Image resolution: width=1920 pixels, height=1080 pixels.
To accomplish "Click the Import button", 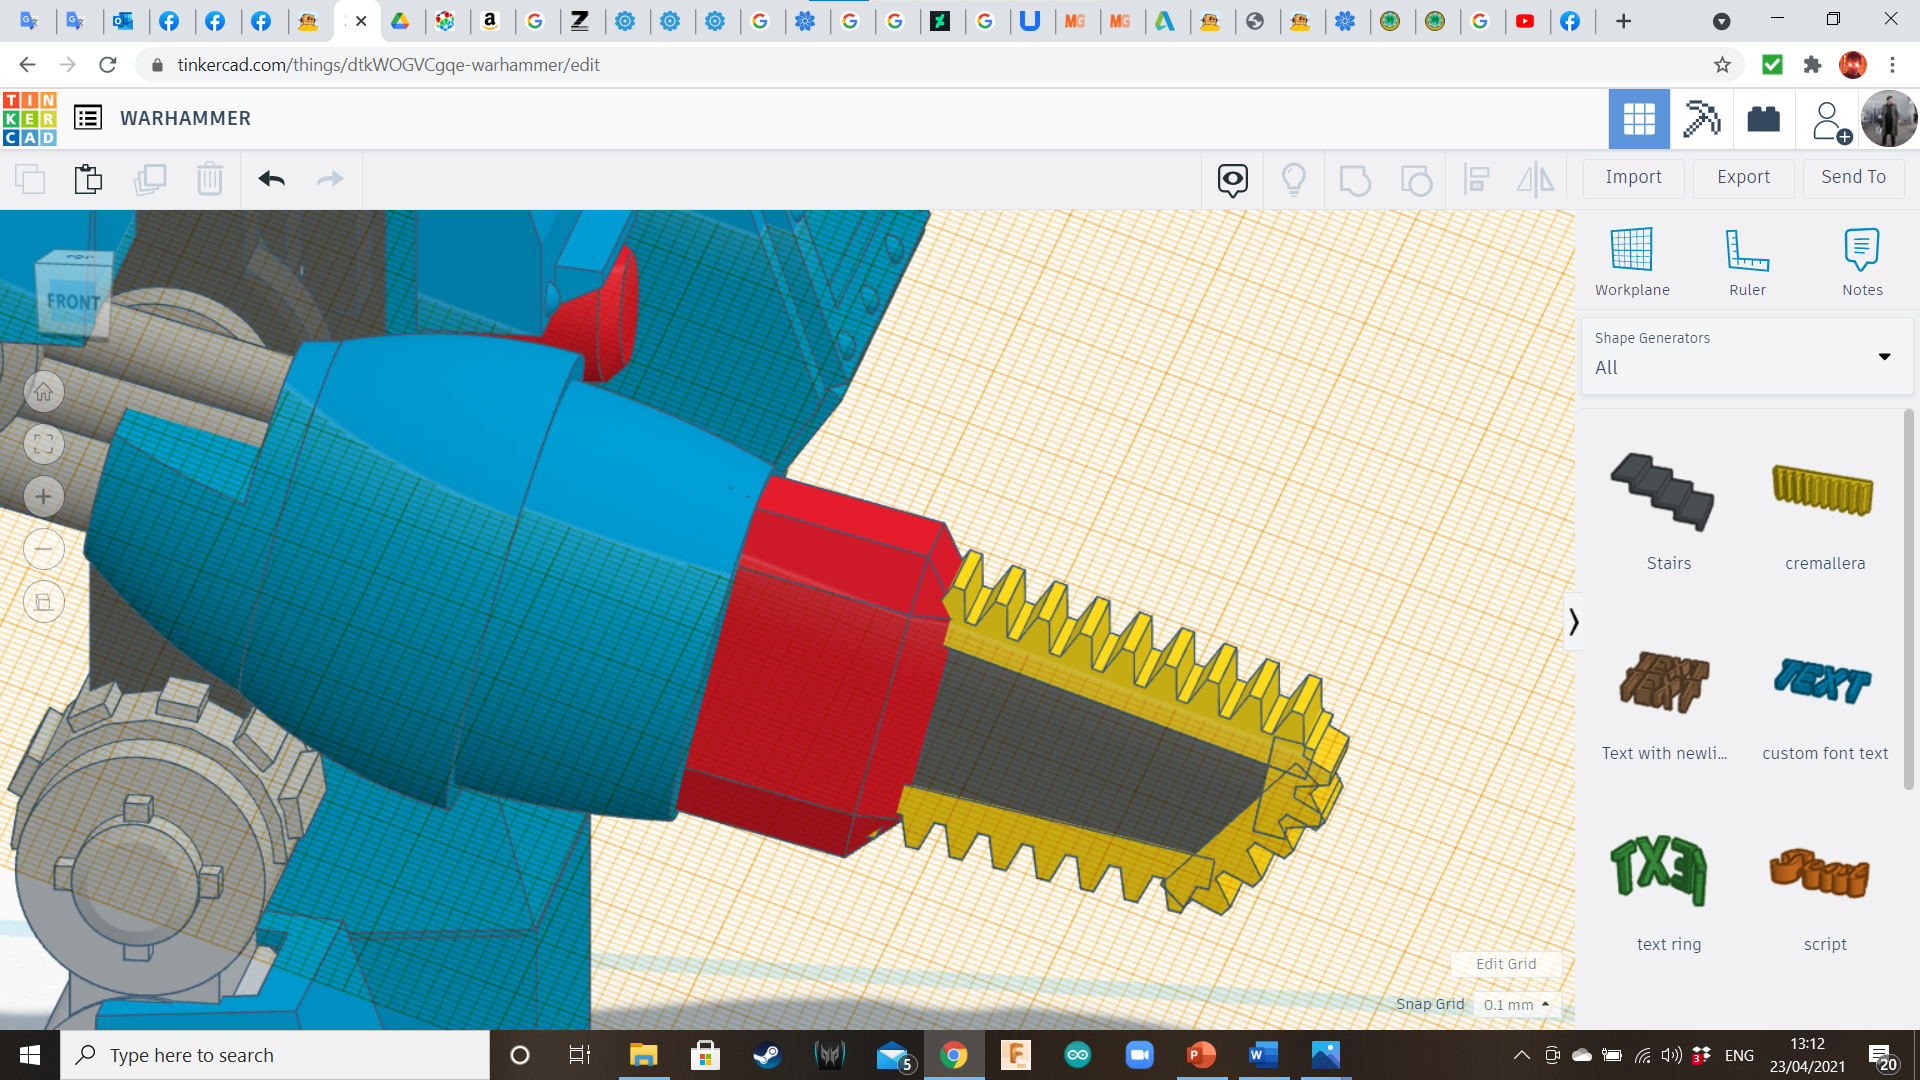I will [x=1633, y=177].
